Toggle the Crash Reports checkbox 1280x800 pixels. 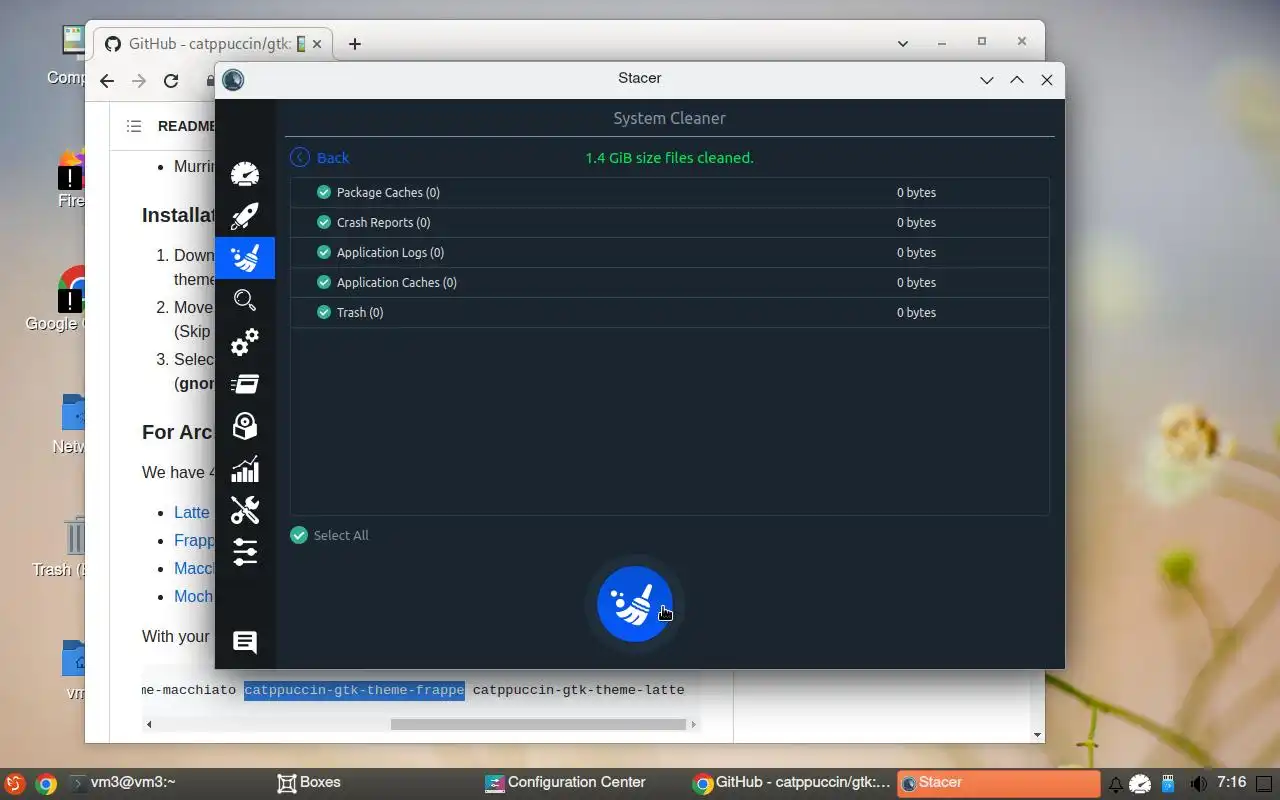point(324,222)
